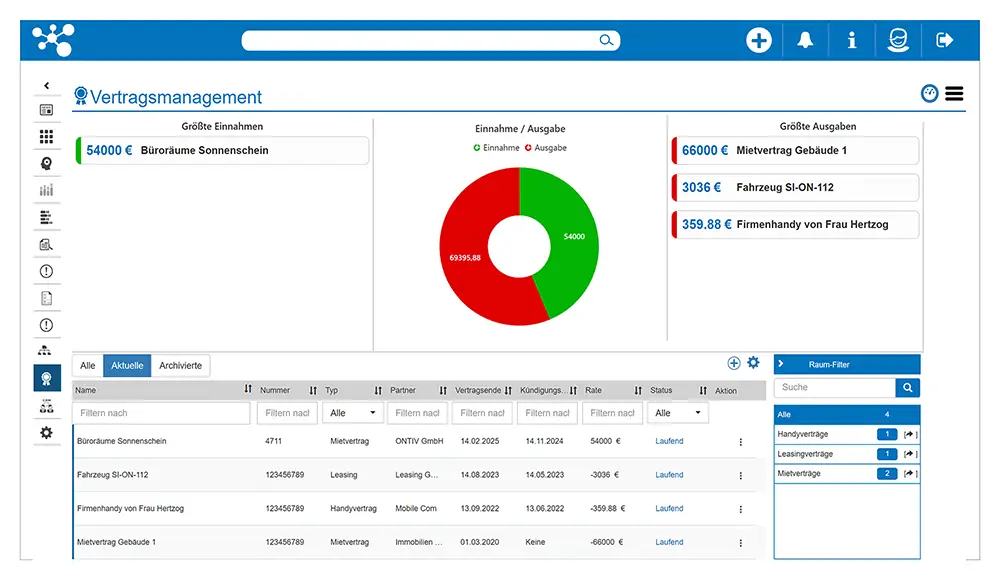Open the user profile avatar icon
This screenshot has height=580, width=1000.
pyautogui.click(x=898, y=40)
